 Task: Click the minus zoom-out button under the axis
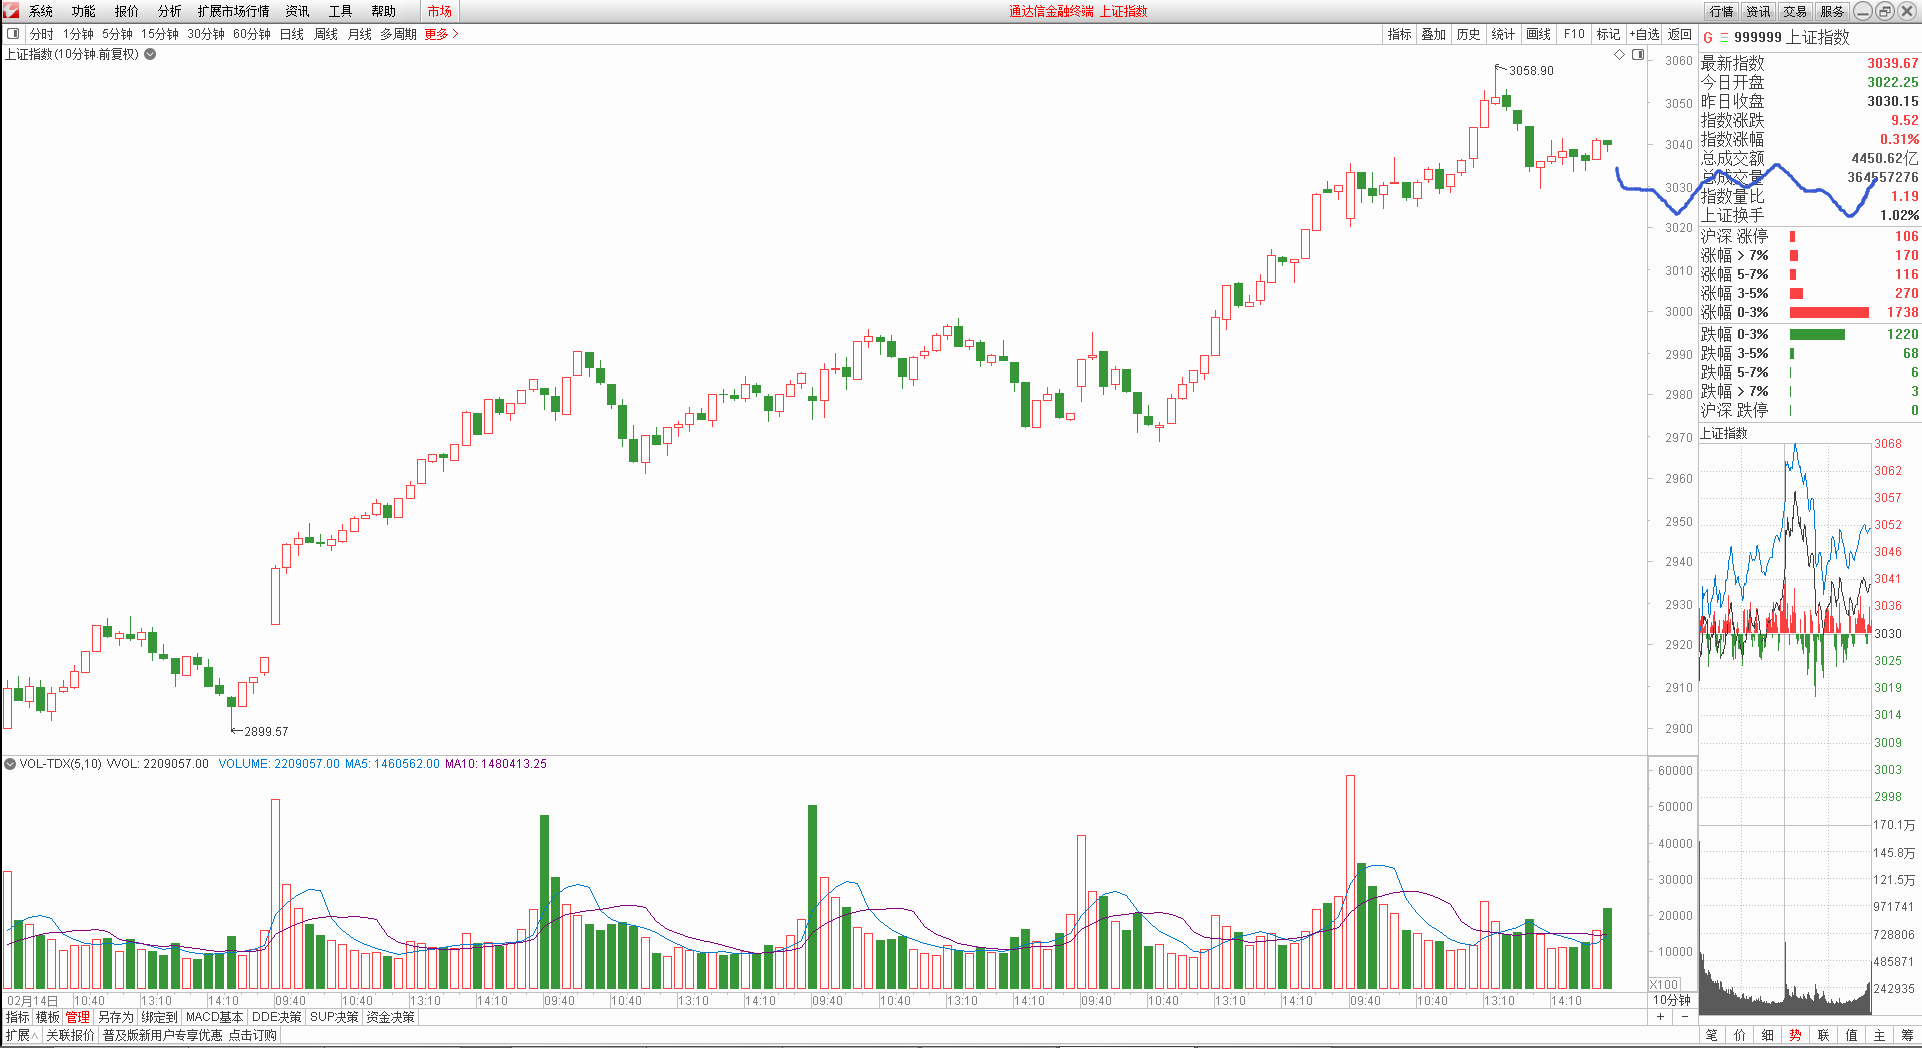coord(1685,1017)
